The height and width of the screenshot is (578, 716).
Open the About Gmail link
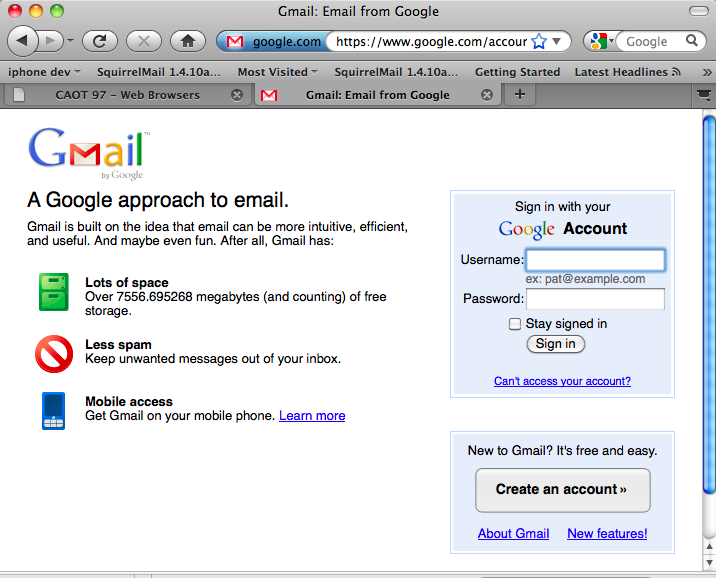click(x=513, y=533)
